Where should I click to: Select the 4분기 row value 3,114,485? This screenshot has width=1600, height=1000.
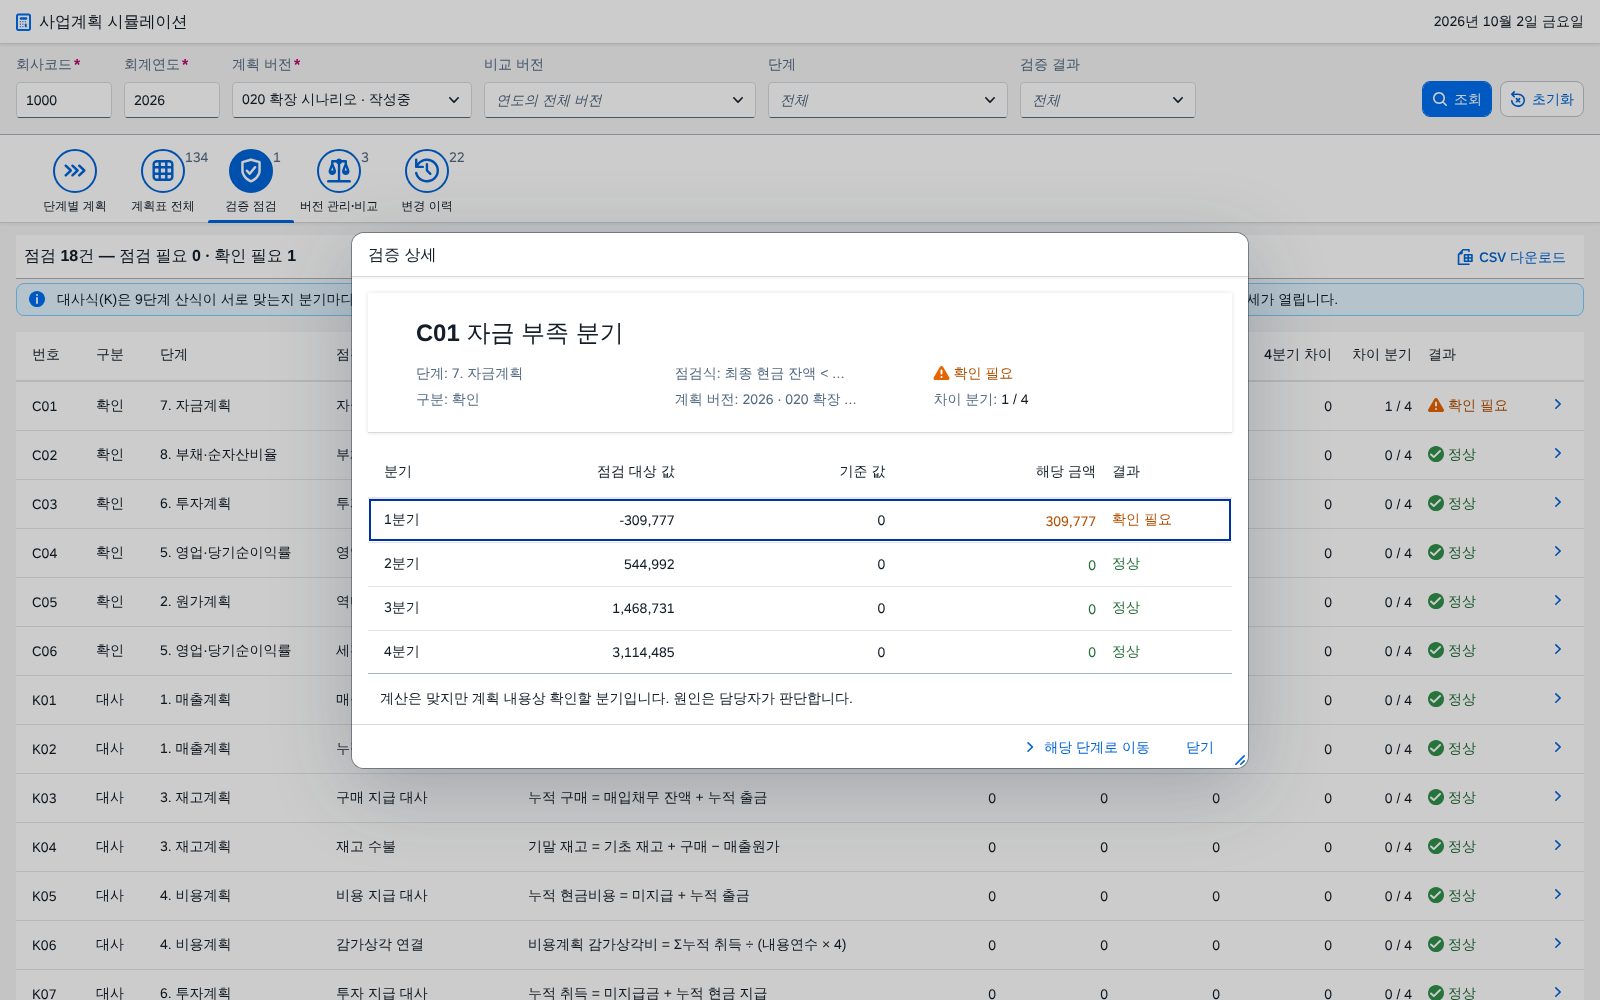(x=643, y=652)
